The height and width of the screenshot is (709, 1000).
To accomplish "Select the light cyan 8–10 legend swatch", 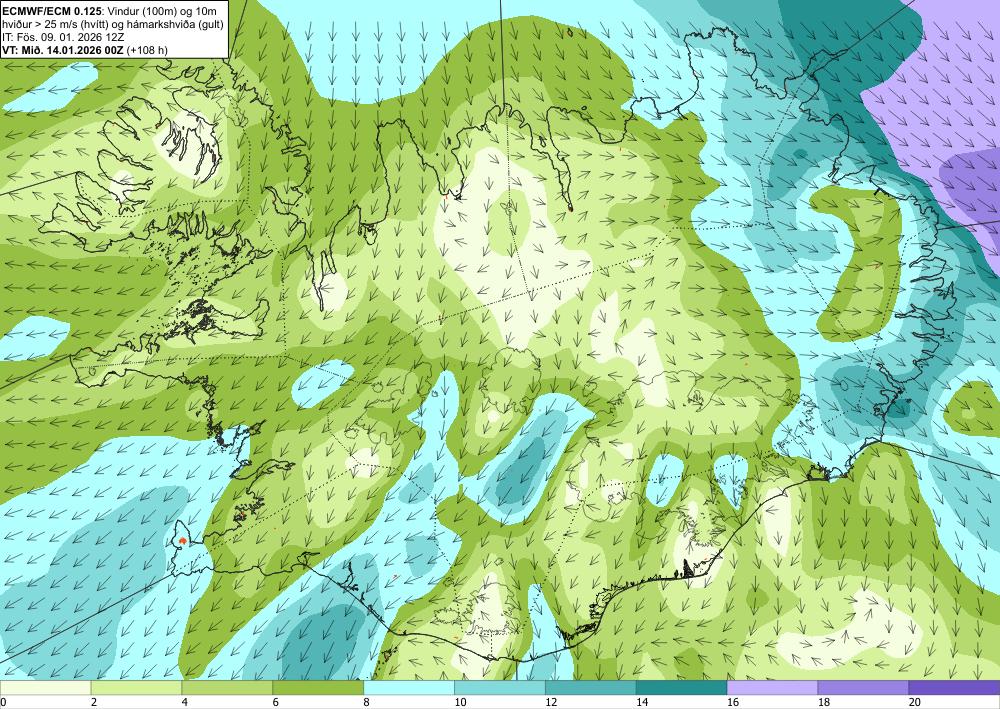I will (x=409, y=687).
